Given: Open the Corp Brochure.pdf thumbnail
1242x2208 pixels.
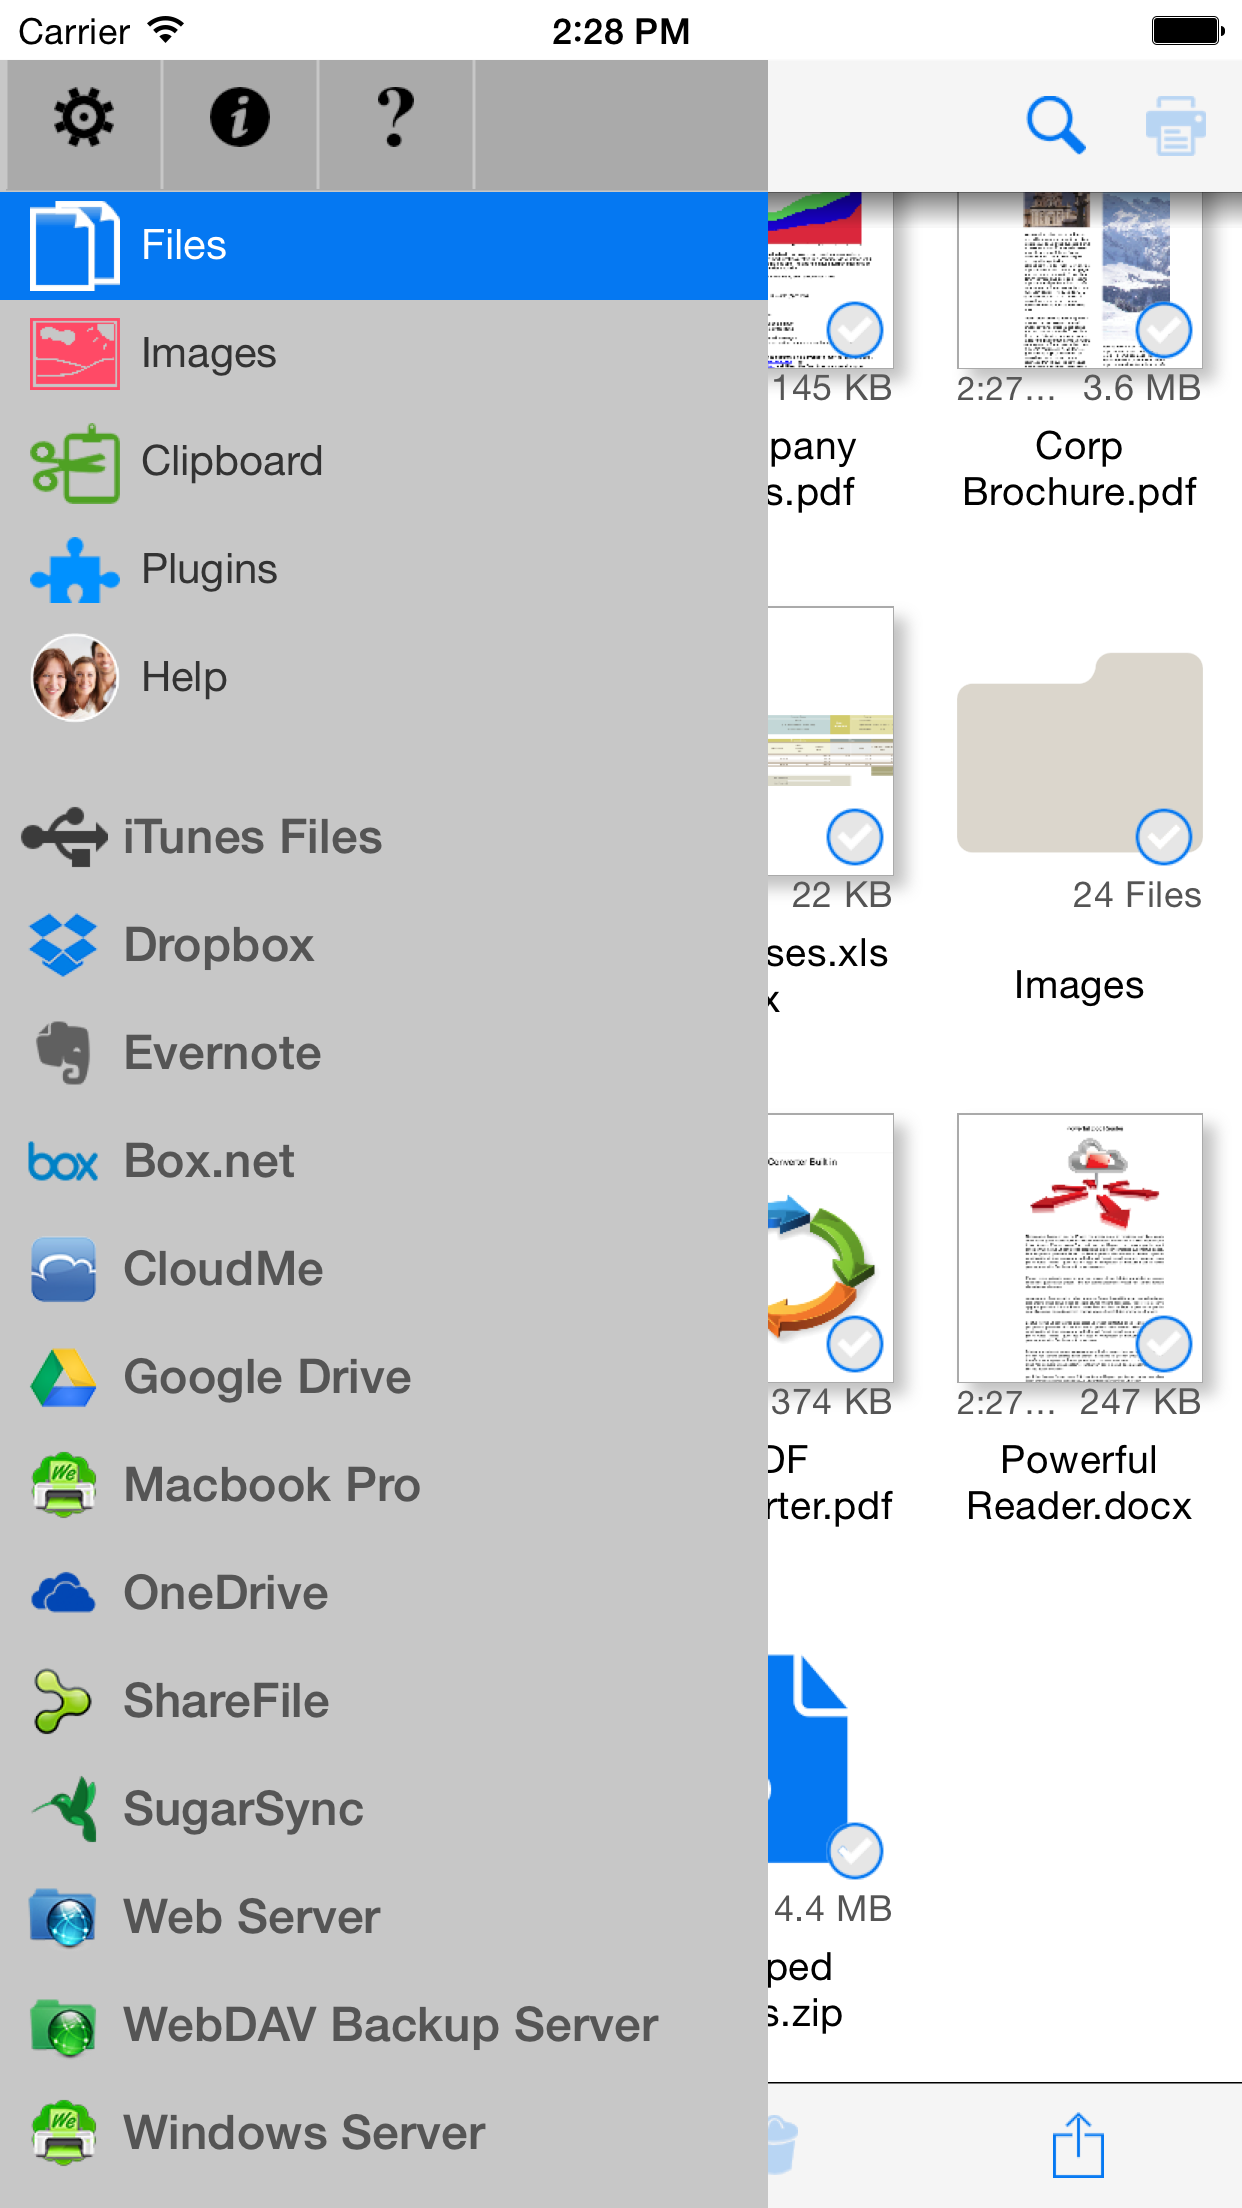Looking at the screenshot, I should (x=1080, y=280).
